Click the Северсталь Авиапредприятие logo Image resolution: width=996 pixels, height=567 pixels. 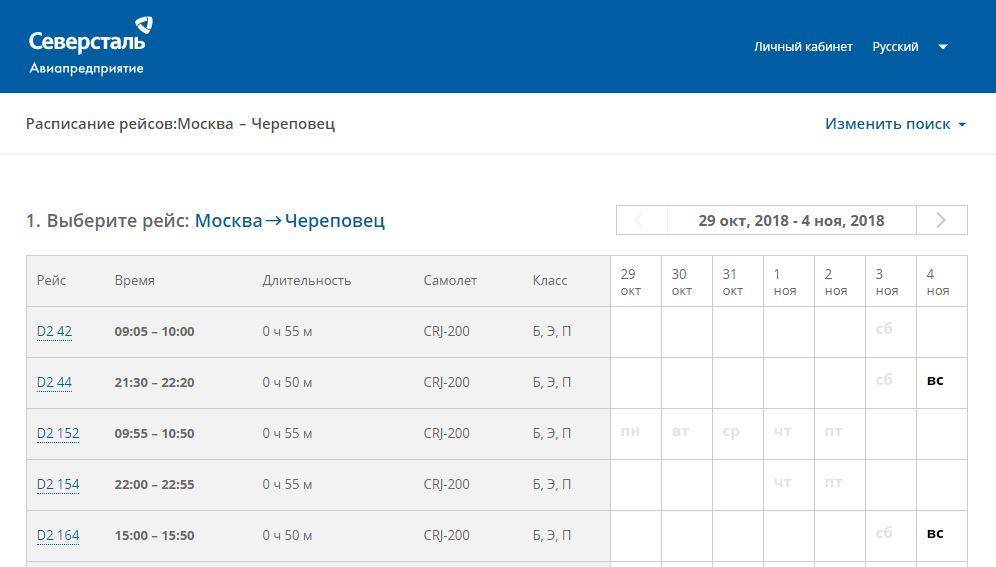pos(90,46)
